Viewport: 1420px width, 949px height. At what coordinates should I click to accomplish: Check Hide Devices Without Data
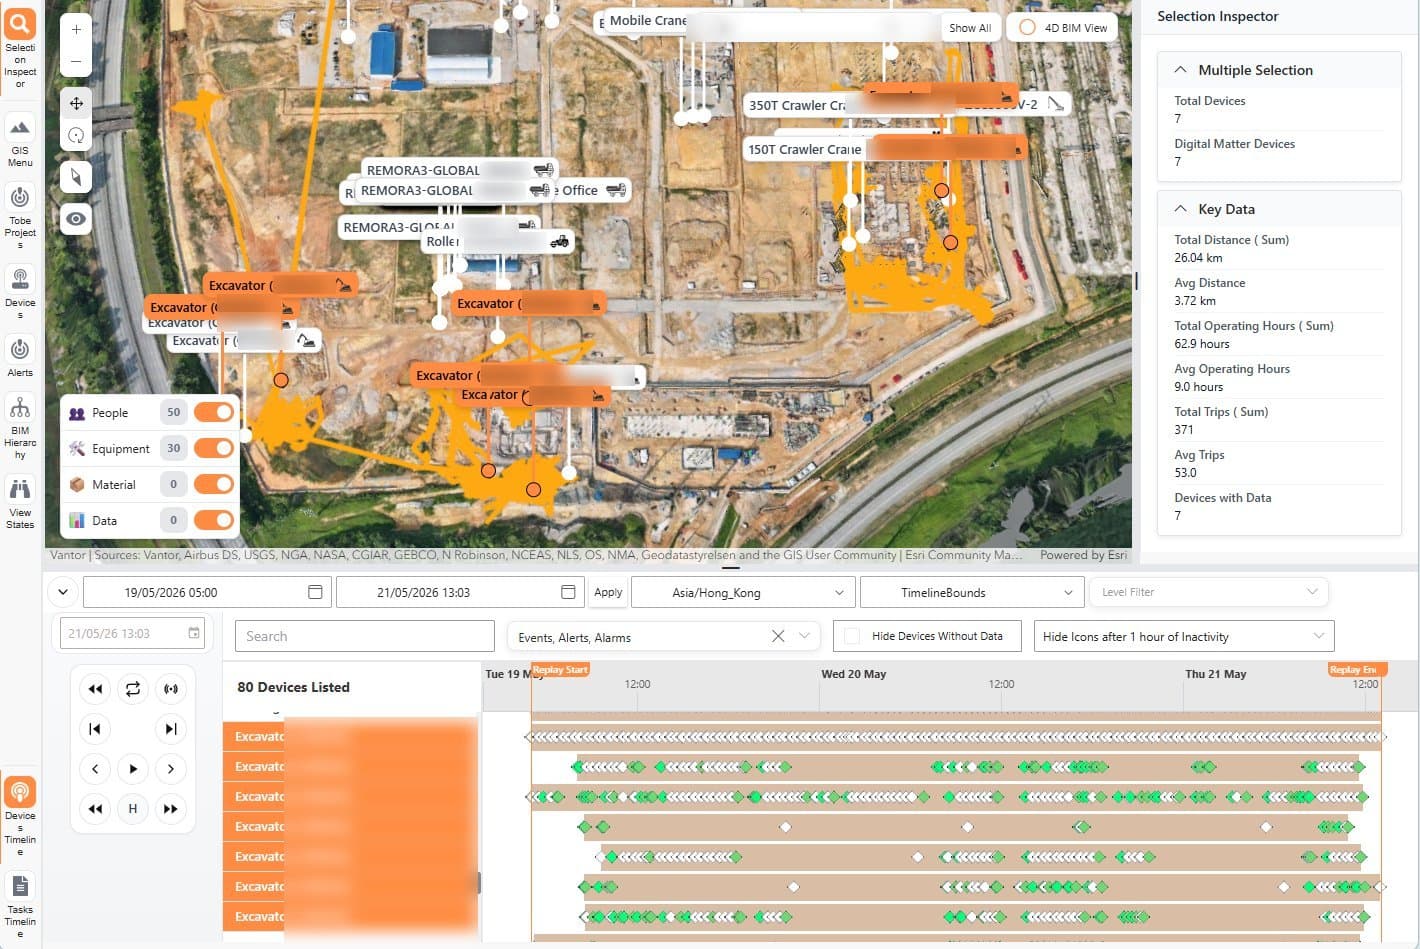coord(852,636)
